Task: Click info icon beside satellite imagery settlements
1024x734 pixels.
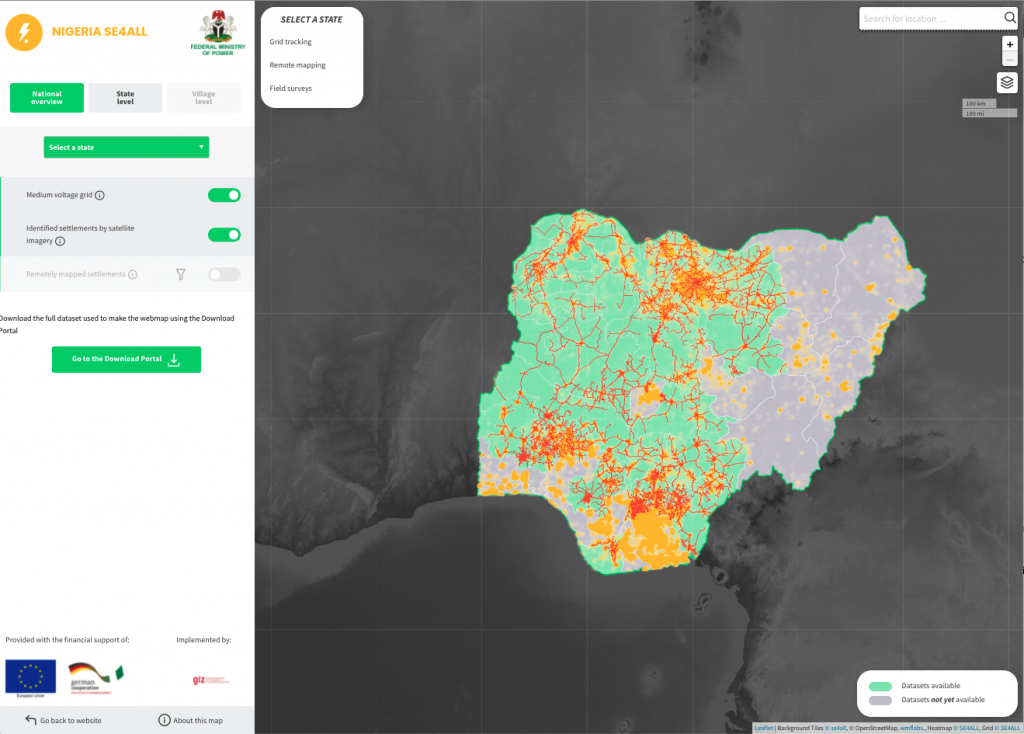Action: coord(60,241)
